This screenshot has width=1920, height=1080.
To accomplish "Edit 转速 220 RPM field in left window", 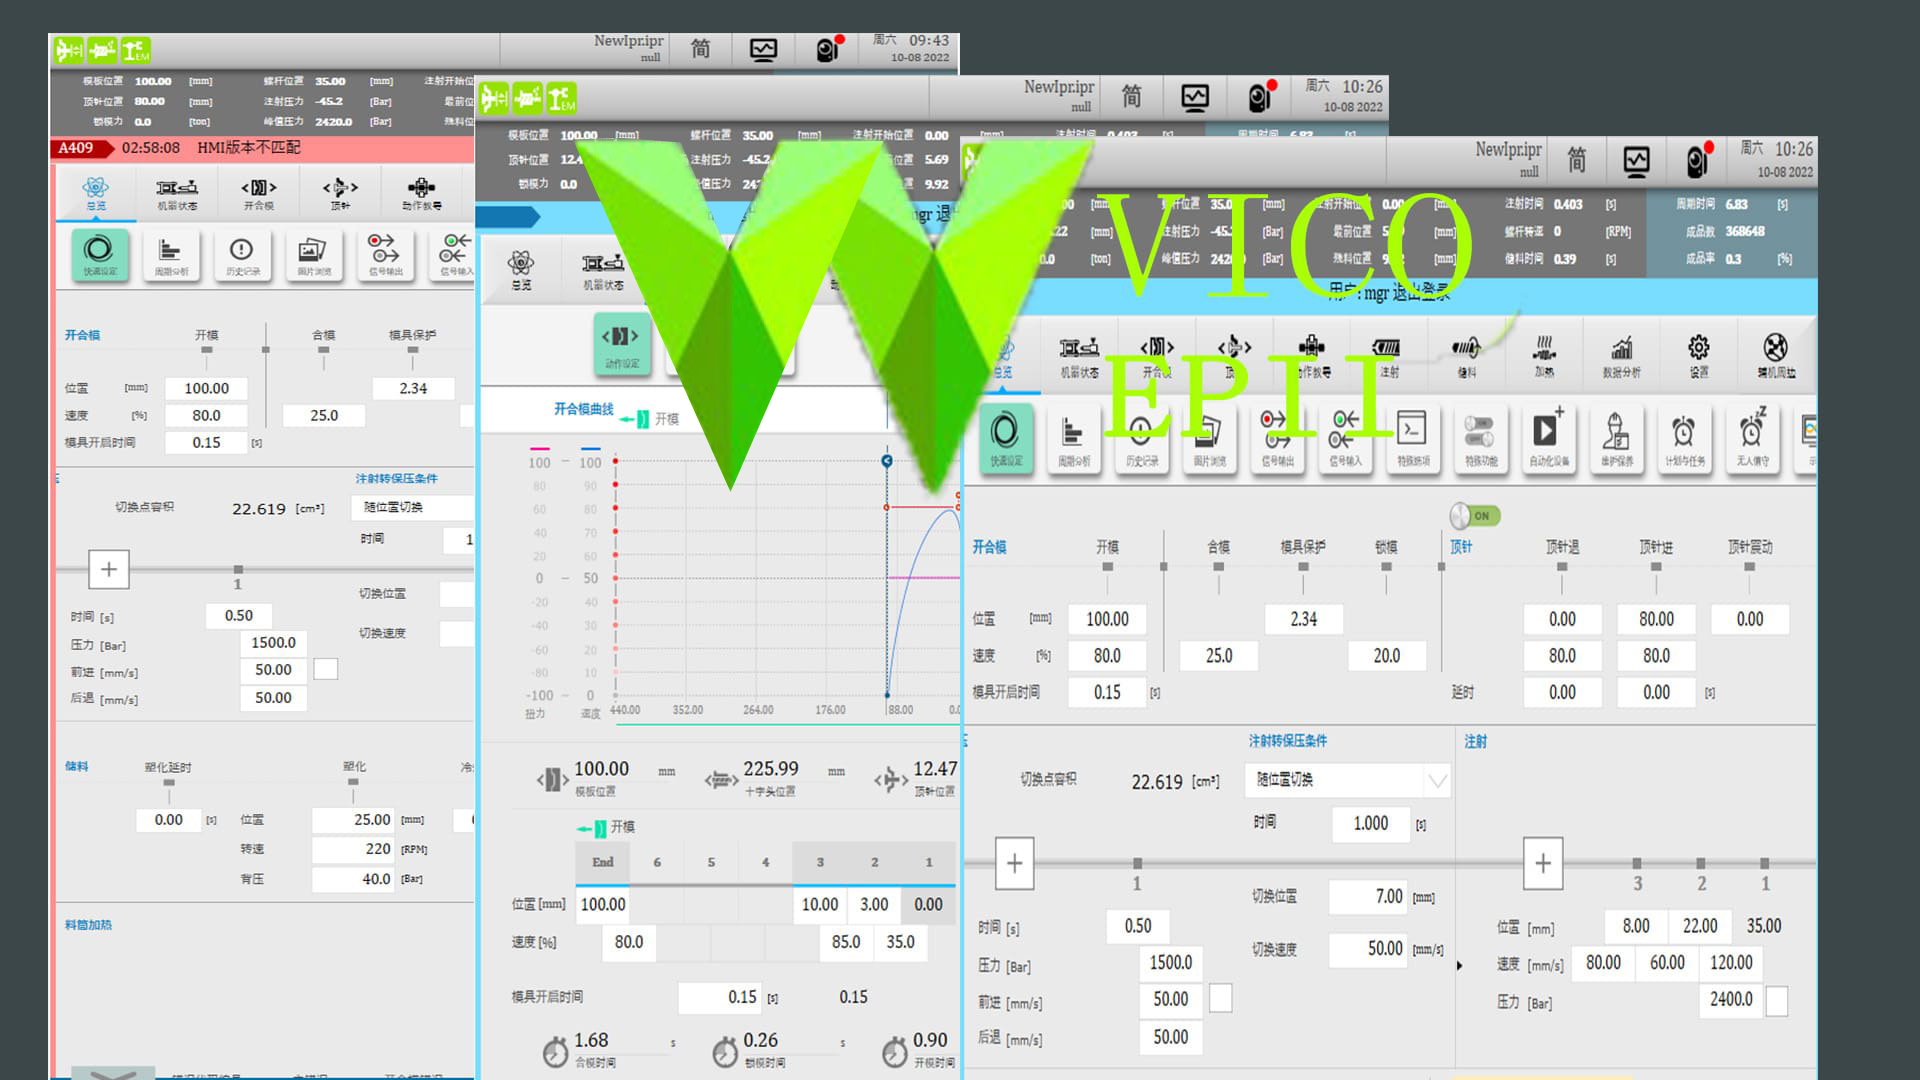I will pyautogui.click(x=355, y=849).
